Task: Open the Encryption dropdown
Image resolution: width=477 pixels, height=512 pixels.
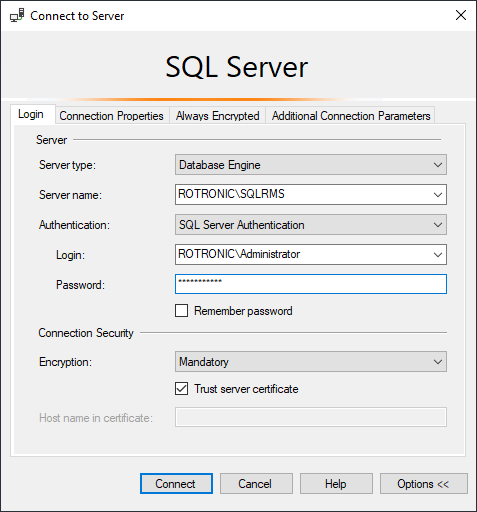Action: coord(311,362)
